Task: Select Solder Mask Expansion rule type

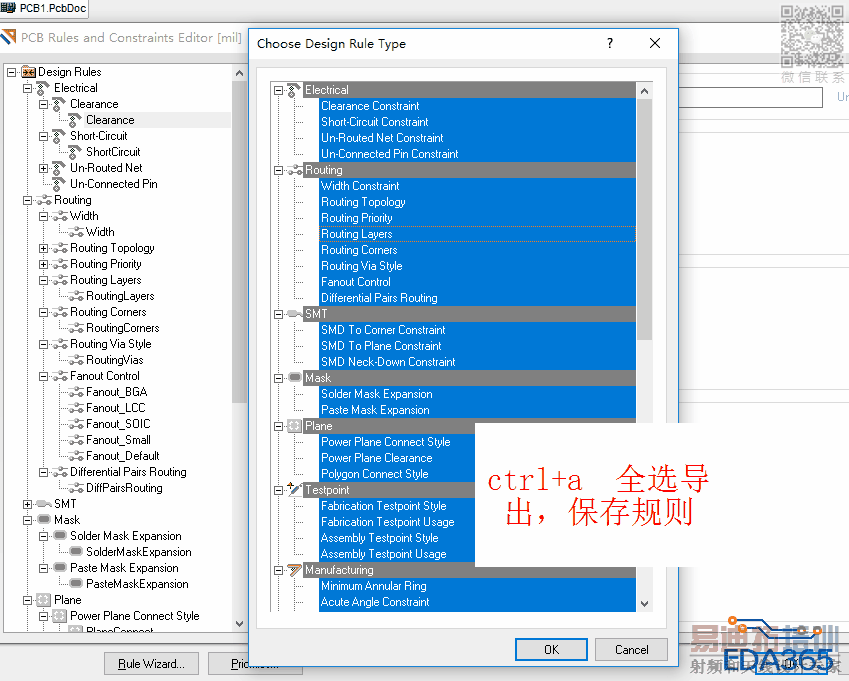Action: pyautogui.click(x=477, y=394)
